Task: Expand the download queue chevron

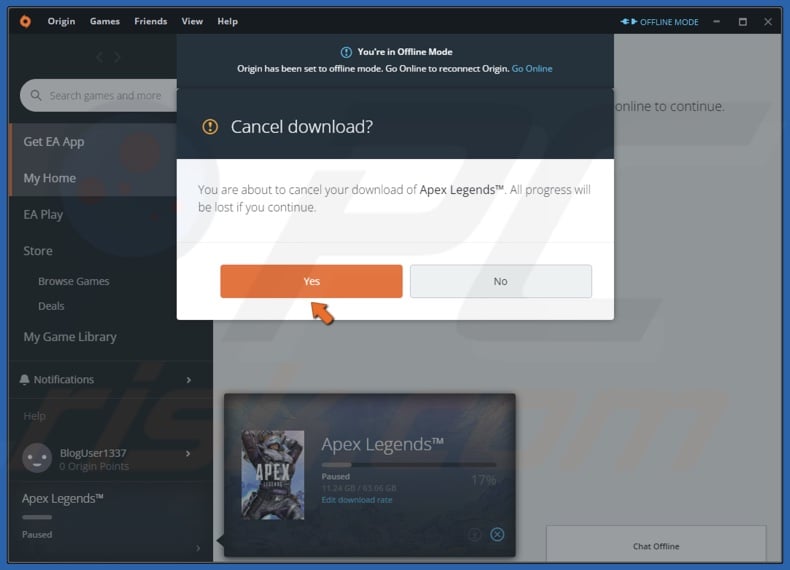Action: tap(198, 548)
